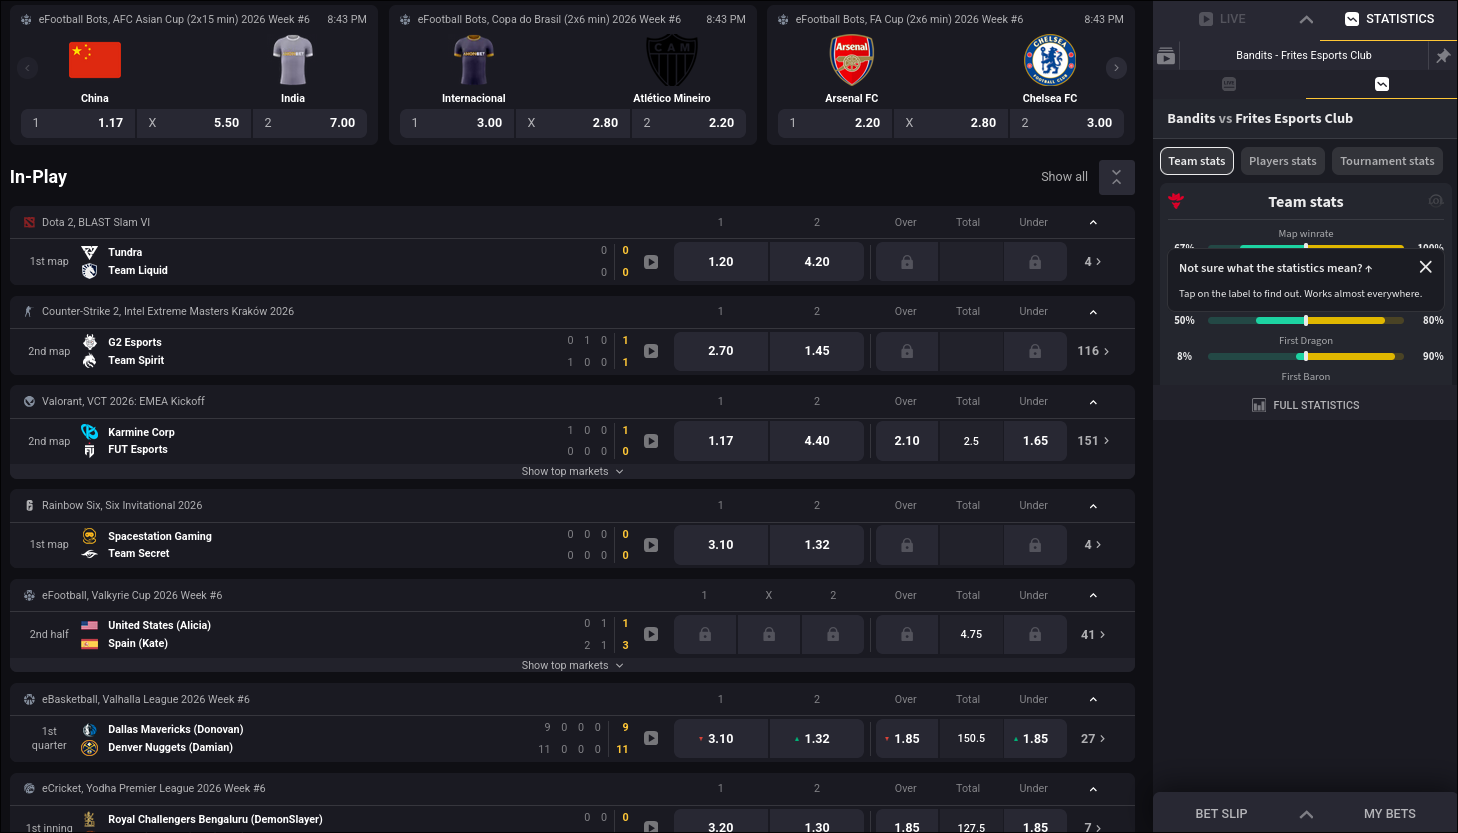This screenshot has width=1458, height=833.
Task: Click the locked Over market for Dota match
Action: point(906,261)
